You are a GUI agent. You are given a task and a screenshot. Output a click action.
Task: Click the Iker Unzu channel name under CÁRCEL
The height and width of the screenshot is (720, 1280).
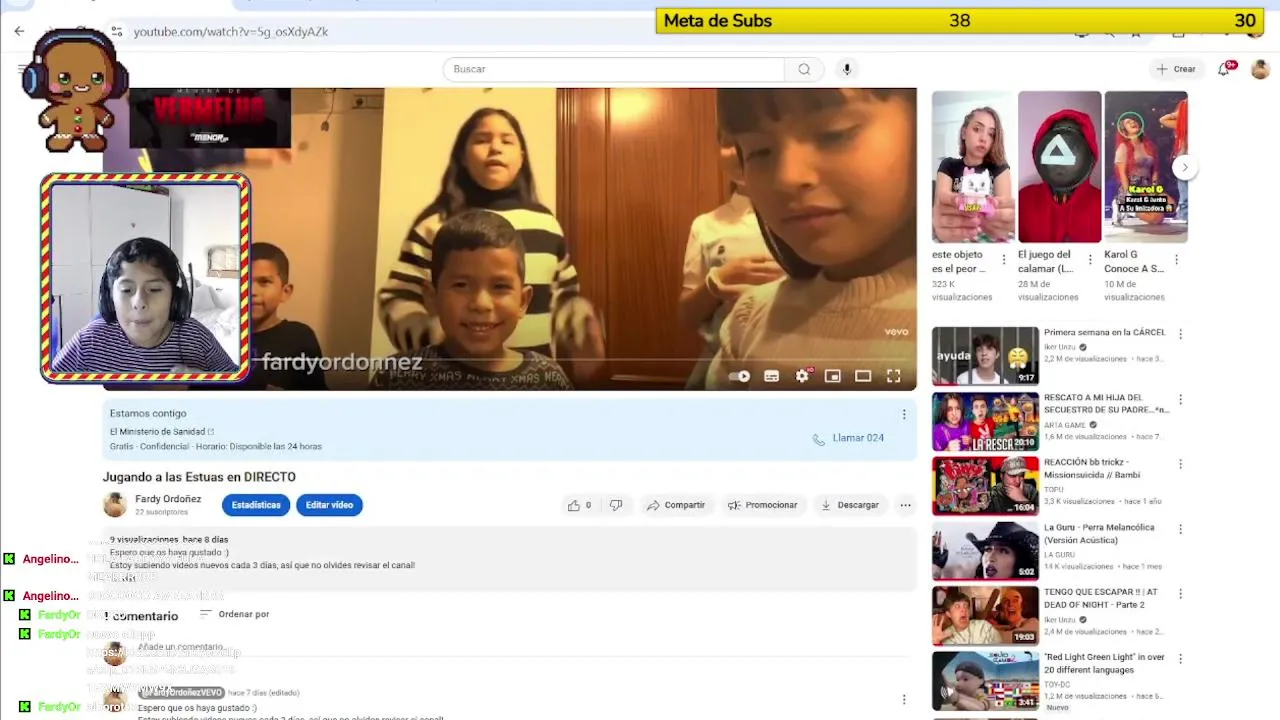[x=1060, y=347]
